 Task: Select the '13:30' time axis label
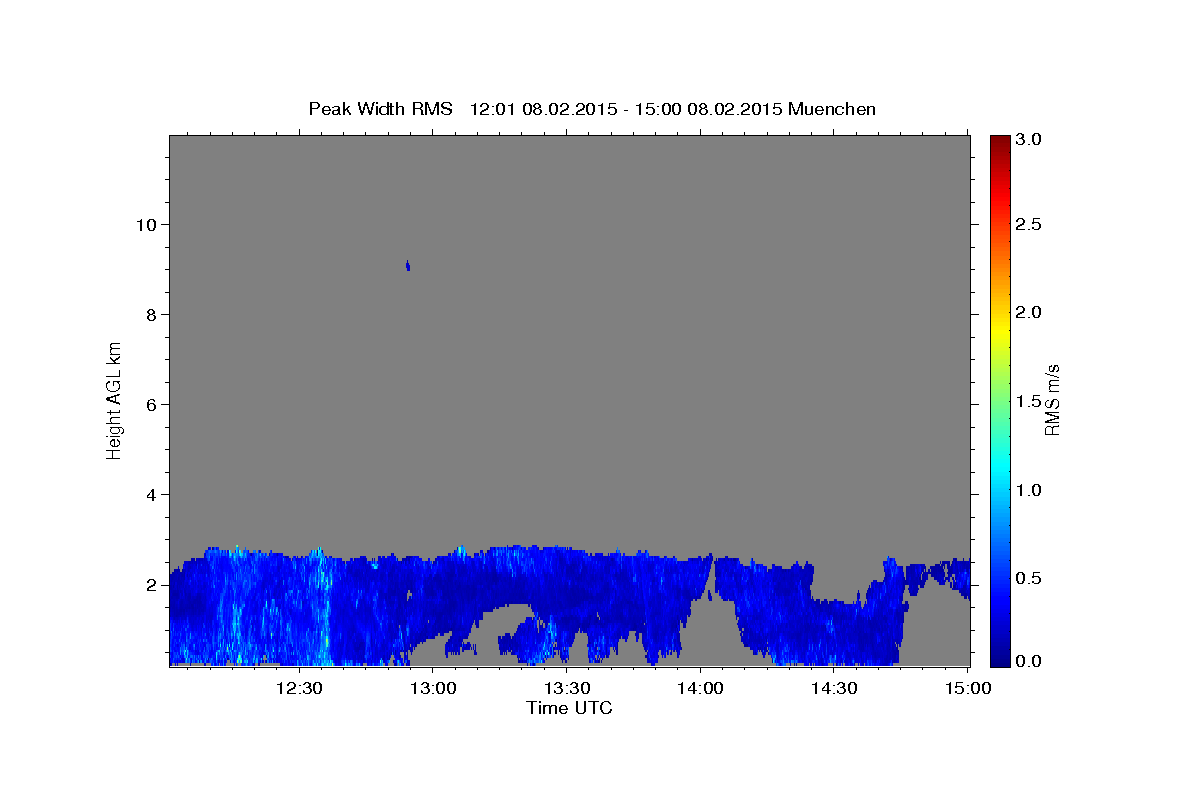click(x=566, y=688)
